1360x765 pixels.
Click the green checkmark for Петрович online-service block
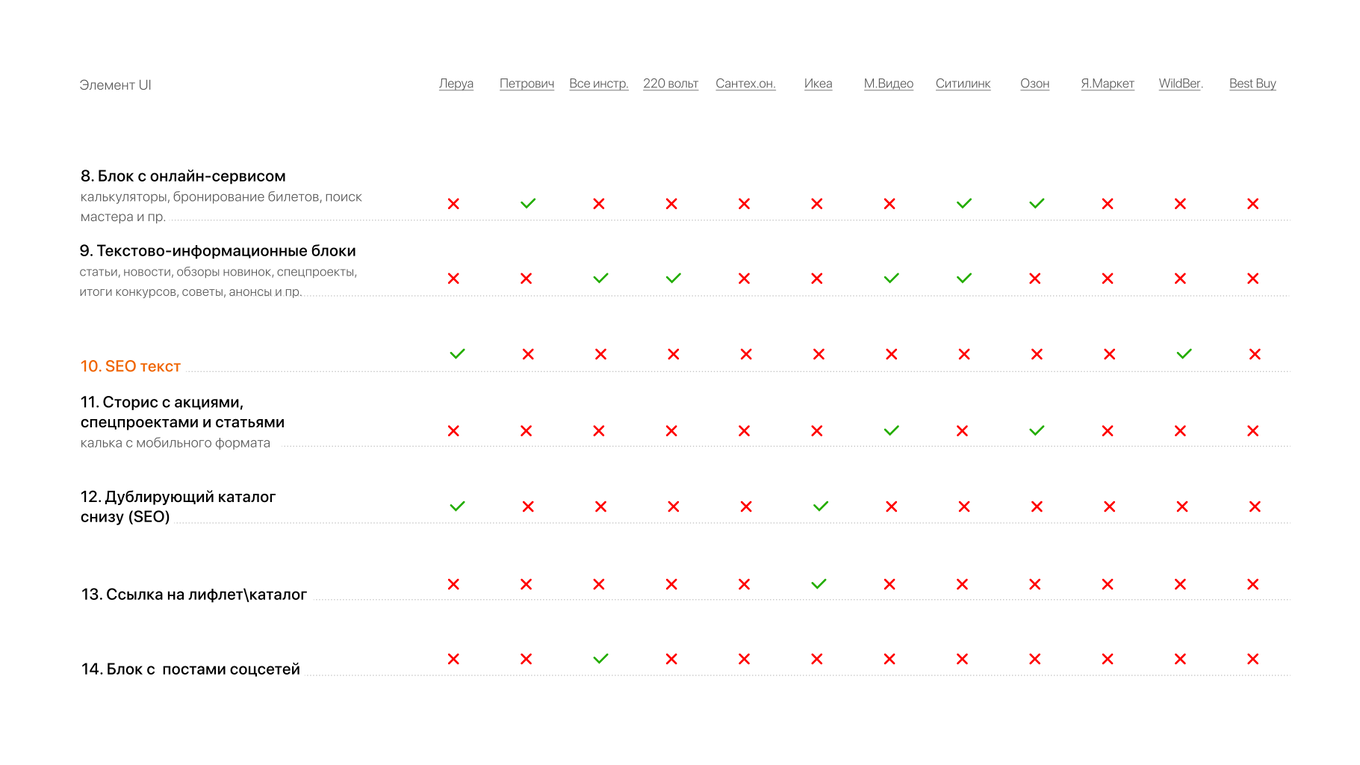coord(528,204)
